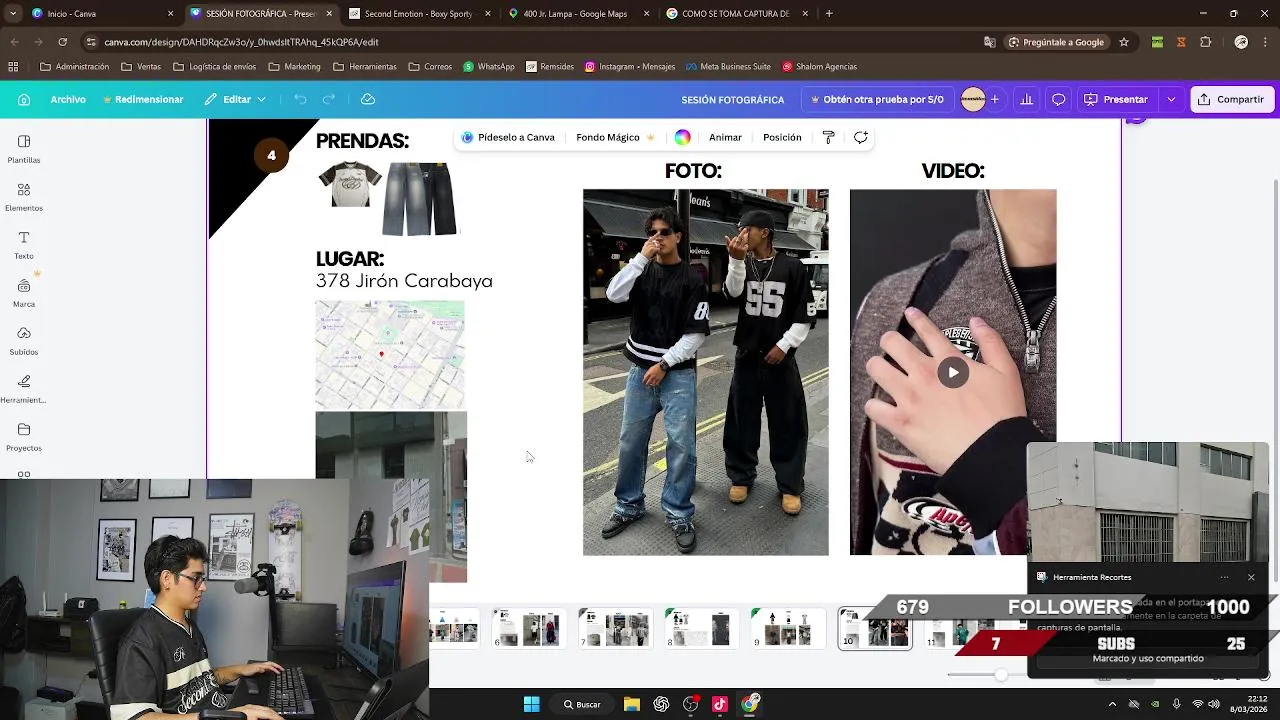Open the Windows Start menu

(x=532, y=704)
